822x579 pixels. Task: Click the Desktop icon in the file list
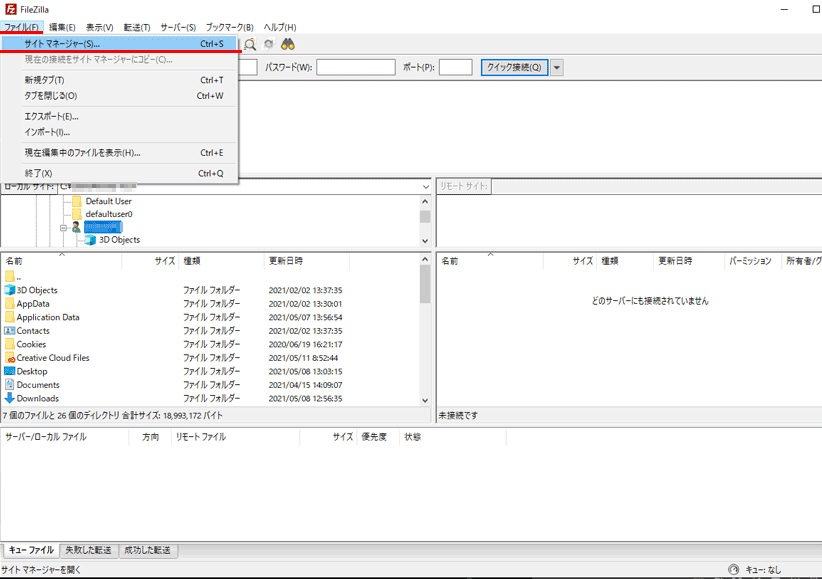(x=9, y=371)
